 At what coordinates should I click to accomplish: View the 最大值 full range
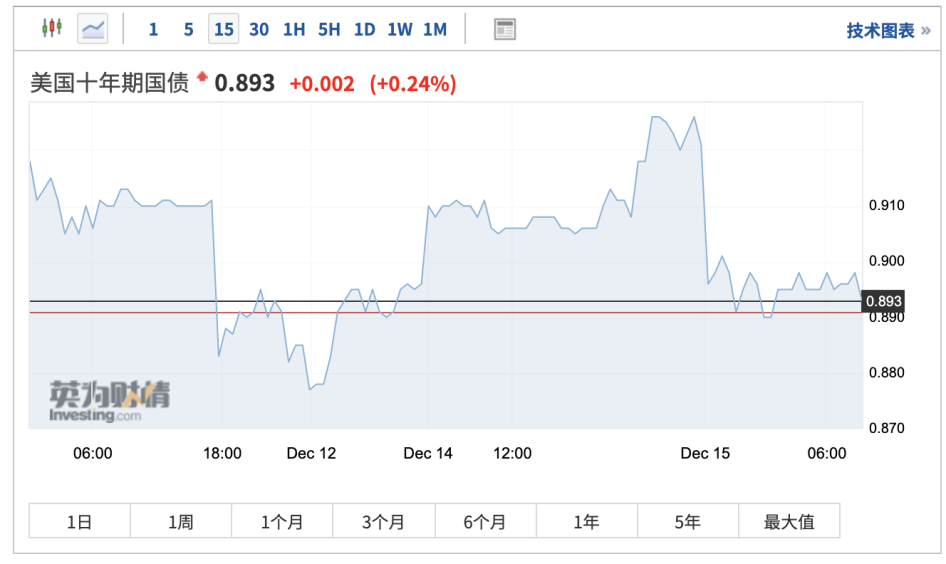pos(789,521)
